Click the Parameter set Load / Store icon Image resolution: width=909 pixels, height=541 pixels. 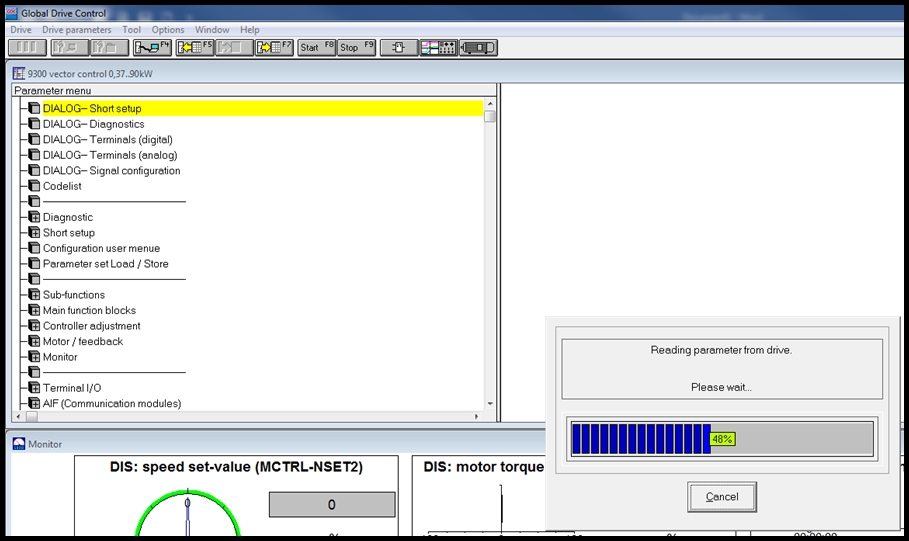(x=34, y=264)
